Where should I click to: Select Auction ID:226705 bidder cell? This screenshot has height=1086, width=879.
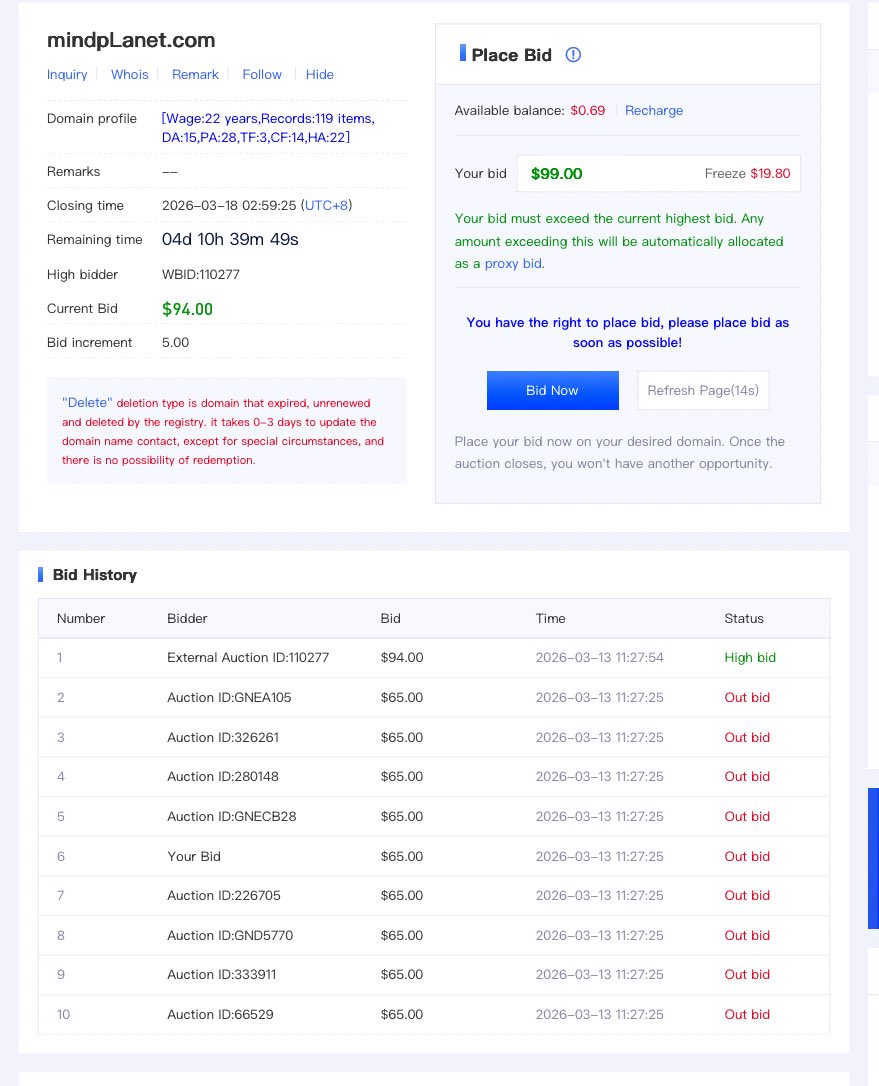tap(224, 896)
